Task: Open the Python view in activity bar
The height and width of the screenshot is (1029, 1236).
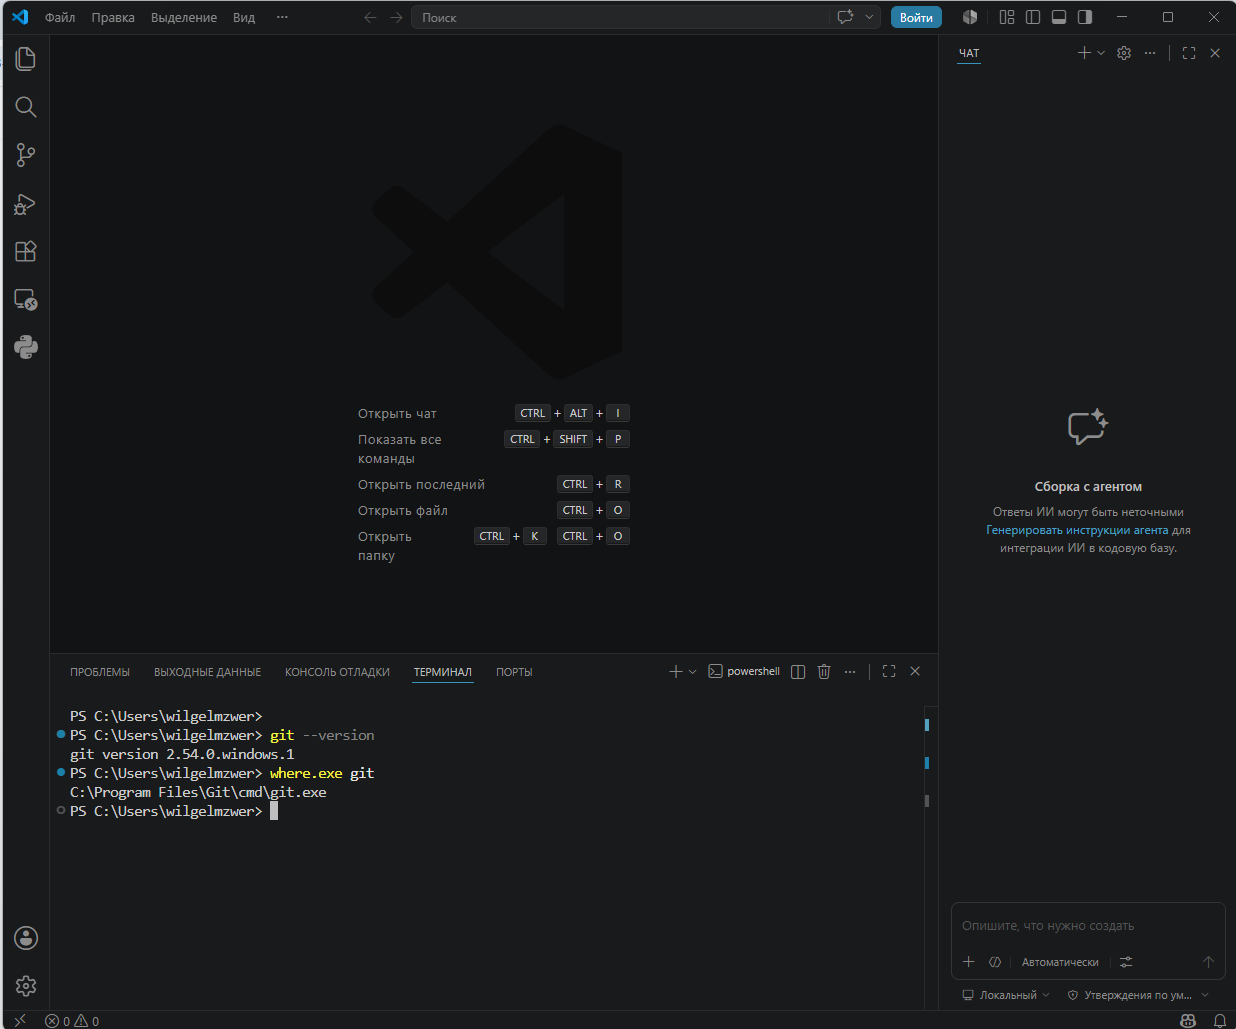Action: (x=26, y=347)
